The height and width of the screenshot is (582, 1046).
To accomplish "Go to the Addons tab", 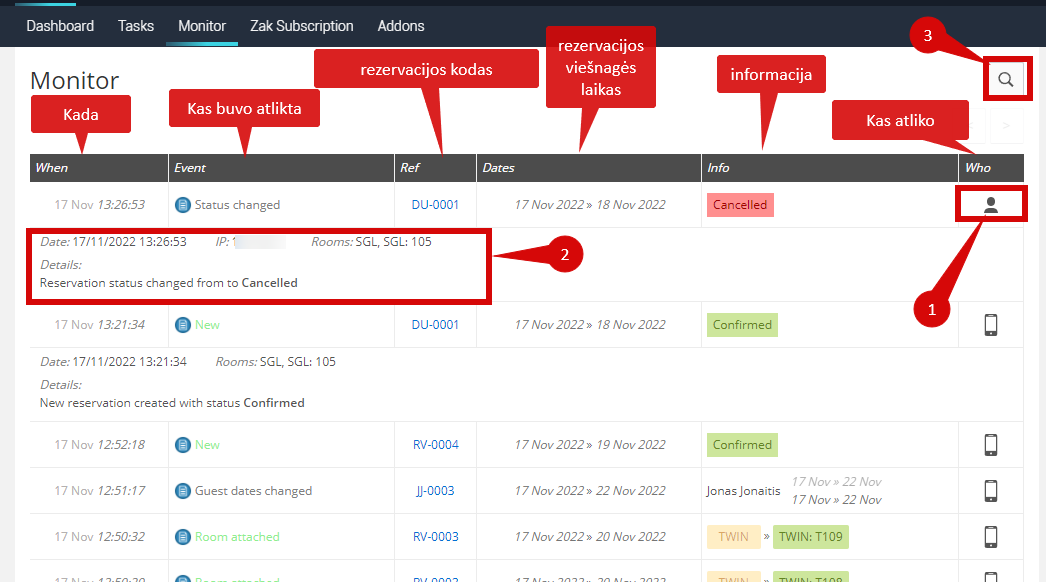I will click(401, 26).
